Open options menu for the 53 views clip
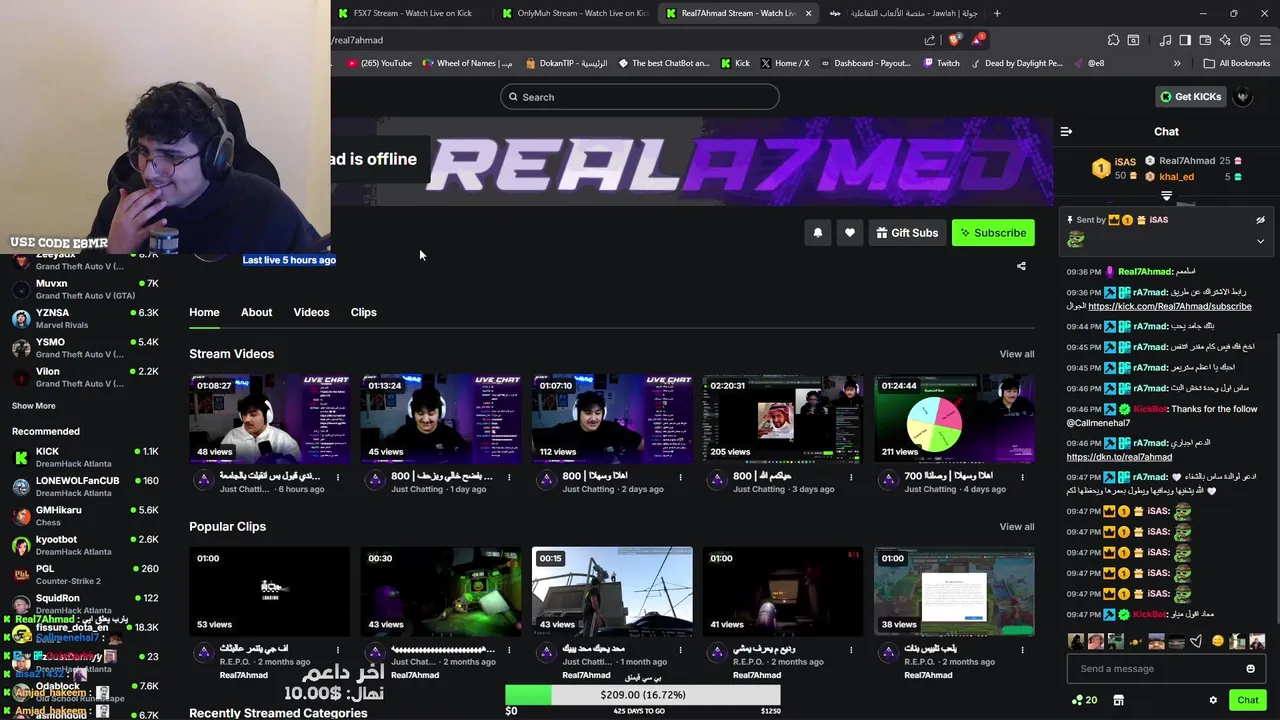The width and height of the screenshot is (1280, 720). (x=338, y=650)
